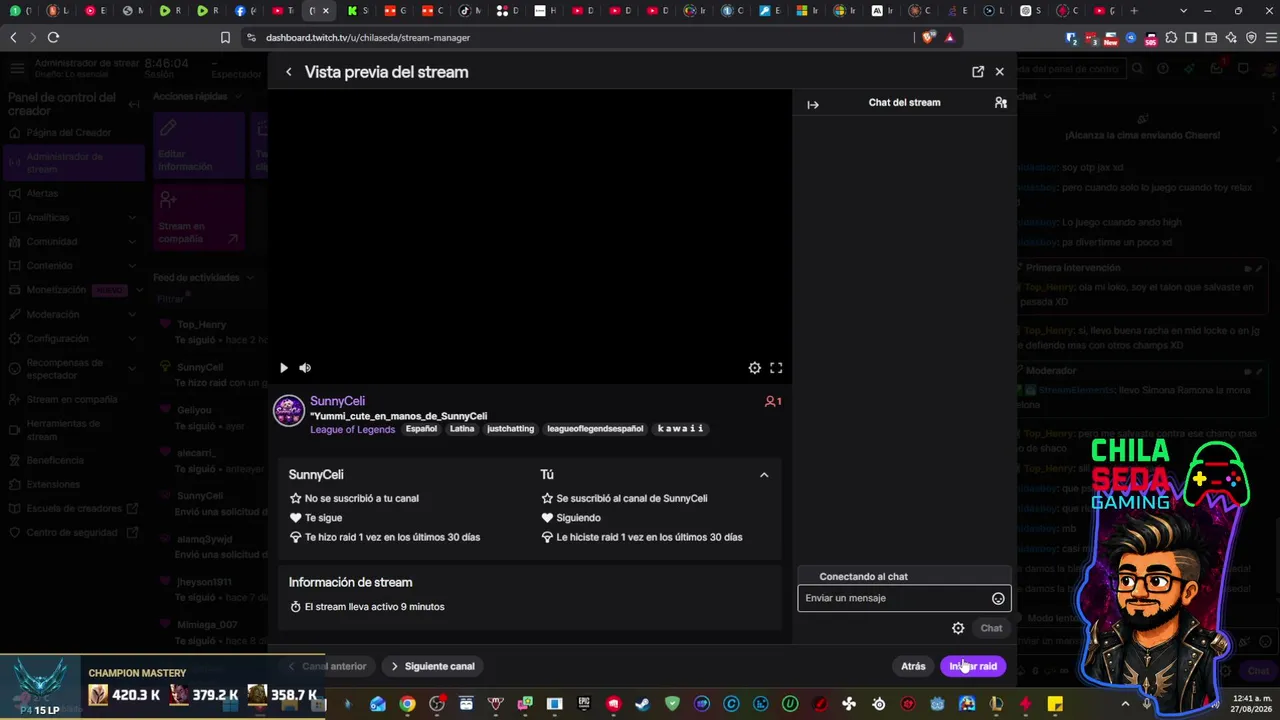Open video player settings gear
The width and height of the screenshot is (1280, 720).
[755, 368]
